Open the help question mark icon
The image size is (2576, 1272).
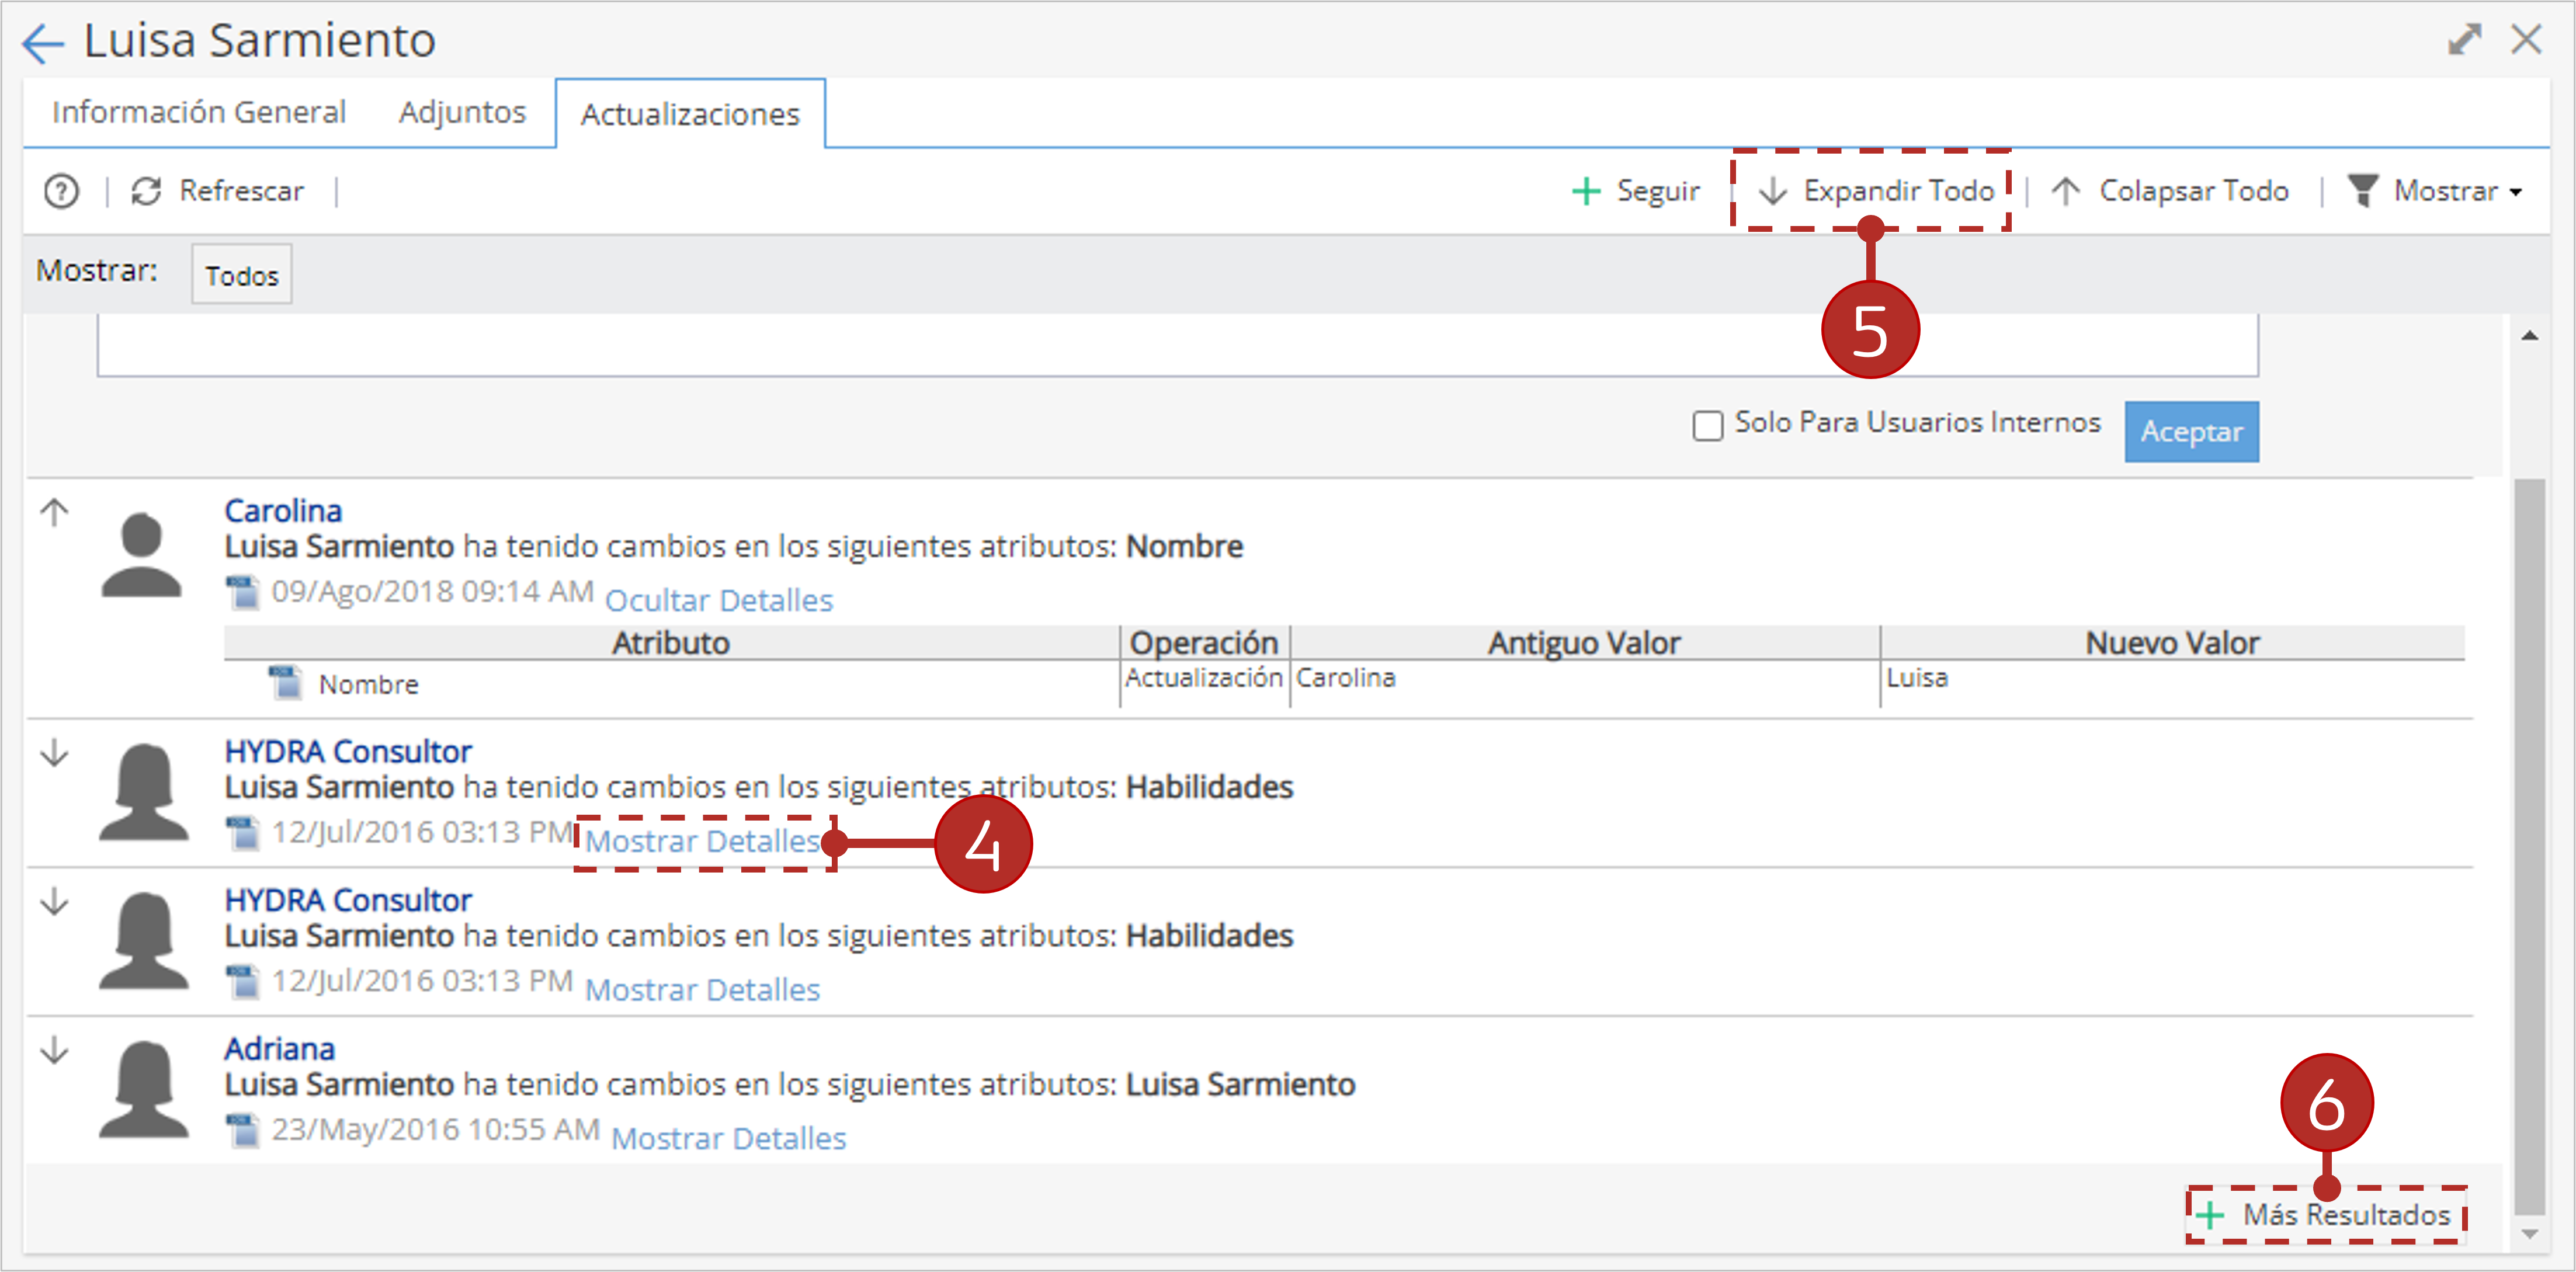[x=61, y=190]
